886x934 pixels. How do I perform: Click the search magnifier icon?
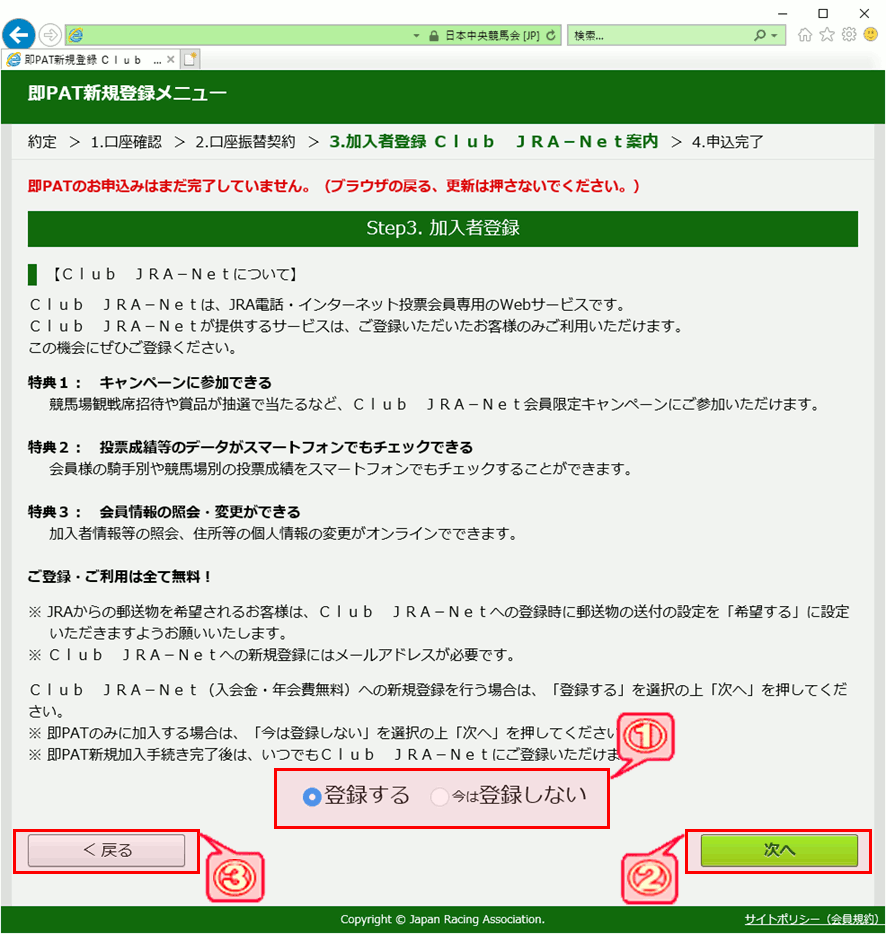[x=760, y=35]
